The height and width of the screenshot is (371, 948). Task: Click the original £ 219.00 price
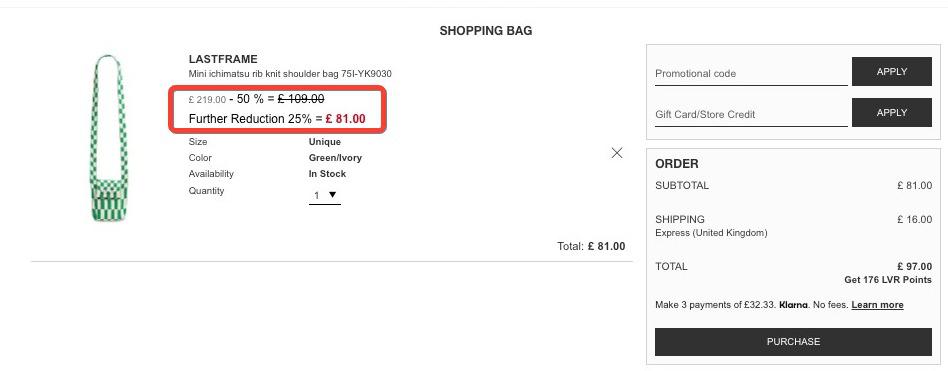[207, 100]
